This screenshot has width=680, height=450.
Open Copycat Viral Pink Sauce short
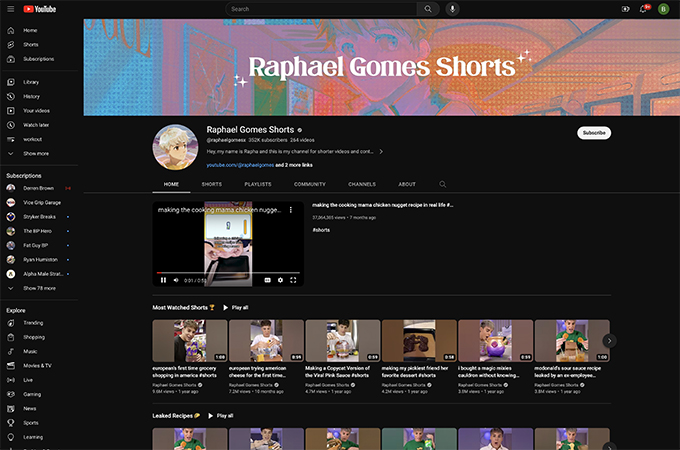[x=343, y=341]
